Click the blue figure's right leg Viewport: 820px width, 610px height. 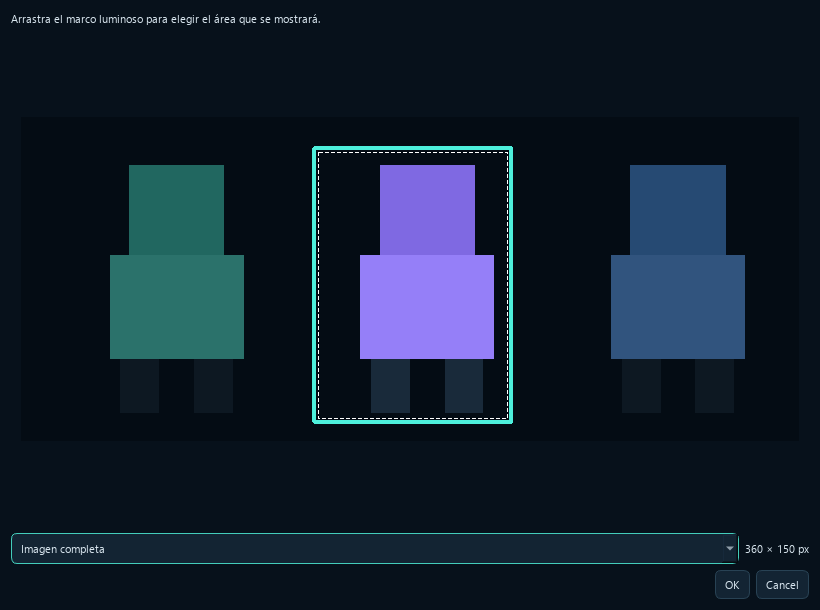714,386
